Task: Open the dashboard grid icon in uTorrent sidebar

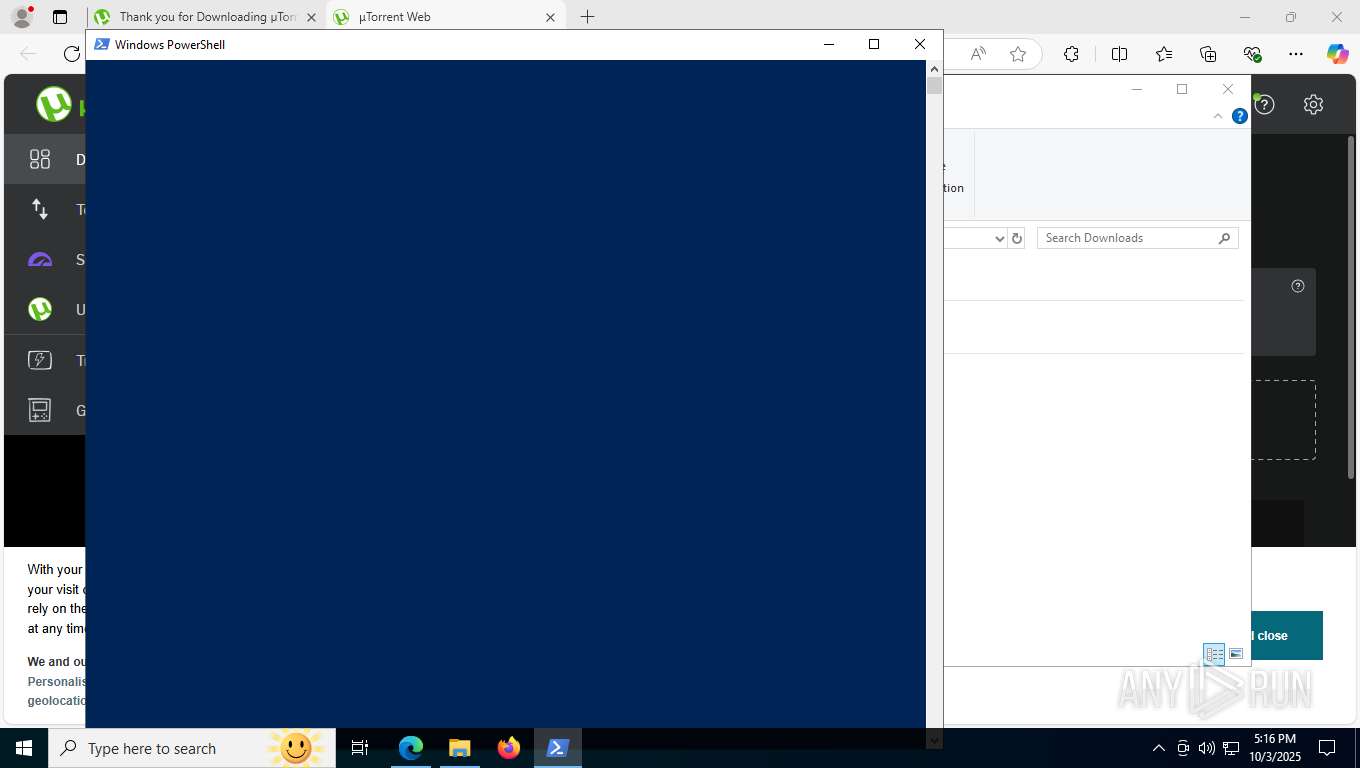Action: (x=40, y=159)
